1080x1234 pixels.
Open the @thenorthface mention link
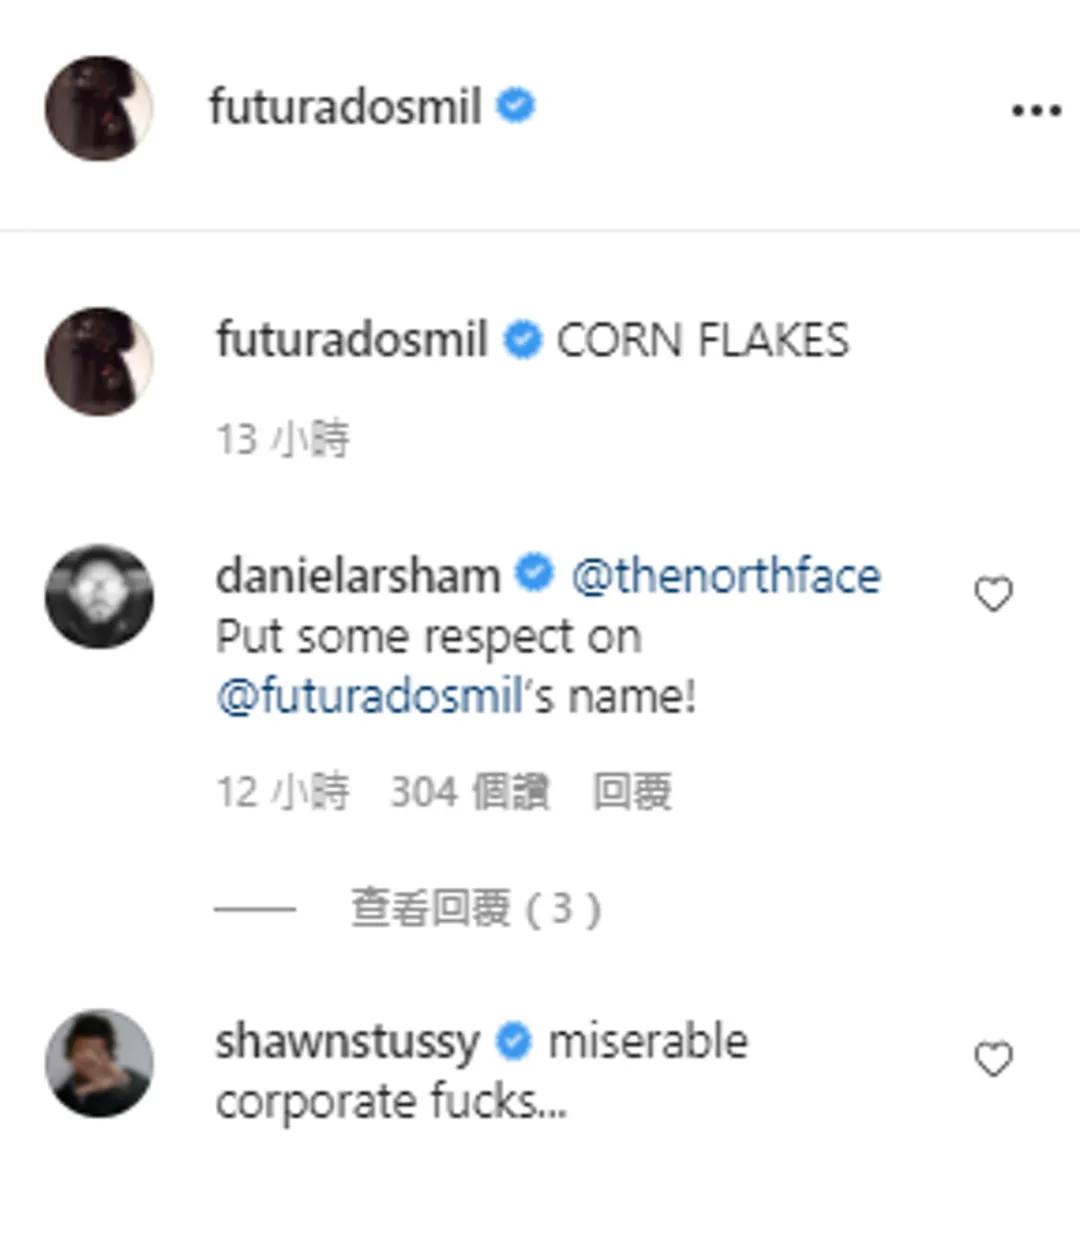[726, 576]
